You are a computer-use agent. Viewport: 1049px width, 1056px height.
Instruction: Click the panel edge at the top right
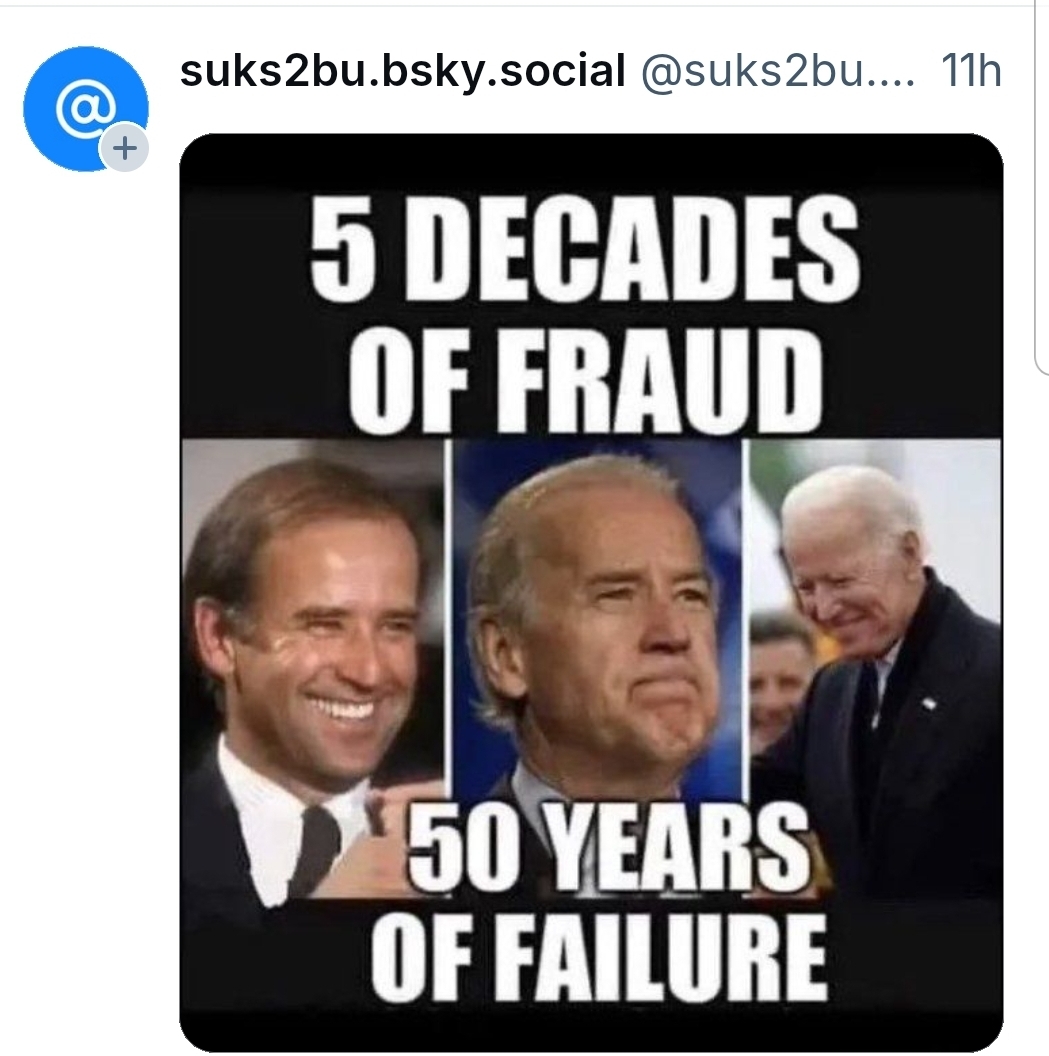(1040, 200)
